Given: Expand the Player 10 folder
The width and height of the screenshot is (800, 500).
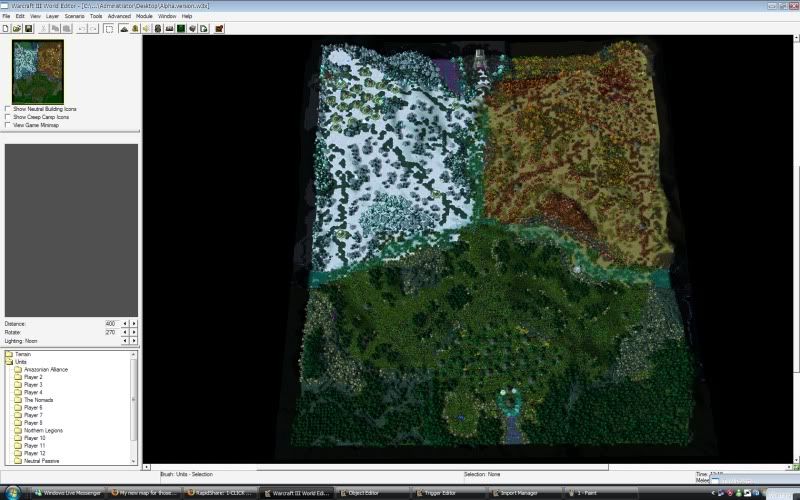Looking at the screenshot, I should [x=18, y=438].
